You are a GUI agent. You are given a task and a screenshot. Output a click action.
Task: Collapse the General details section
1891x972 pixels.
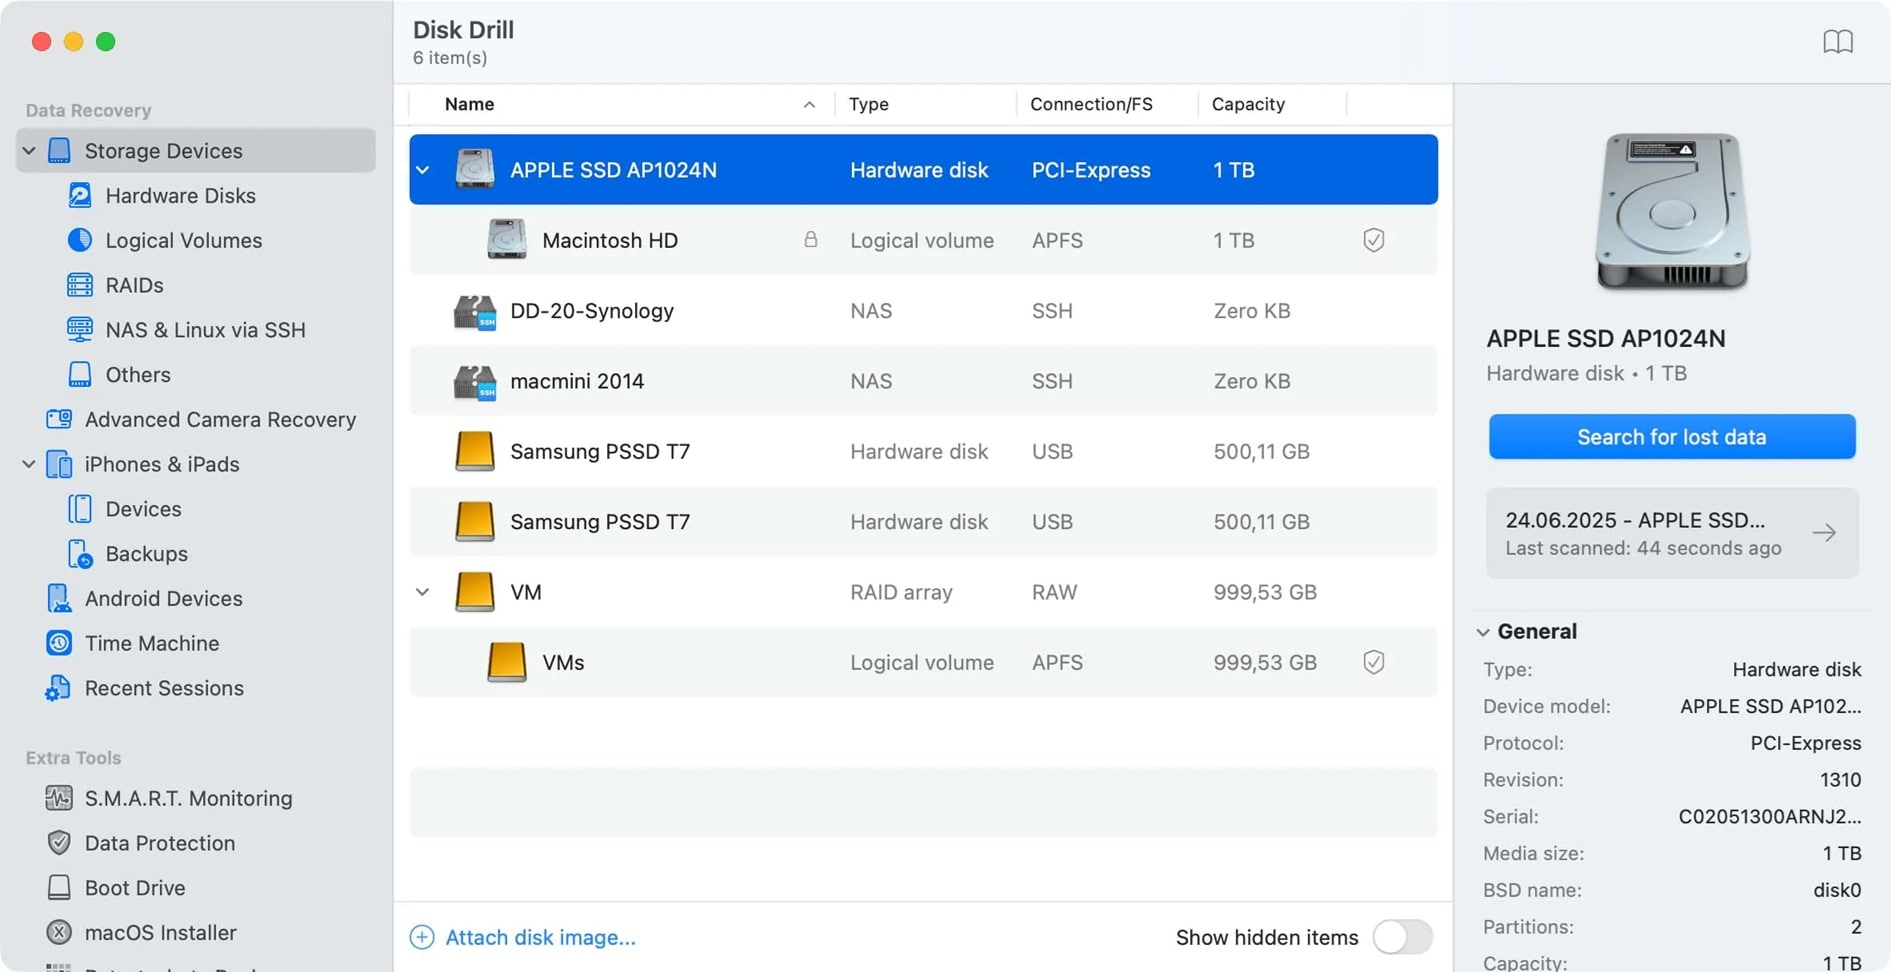coord(1483,631)
